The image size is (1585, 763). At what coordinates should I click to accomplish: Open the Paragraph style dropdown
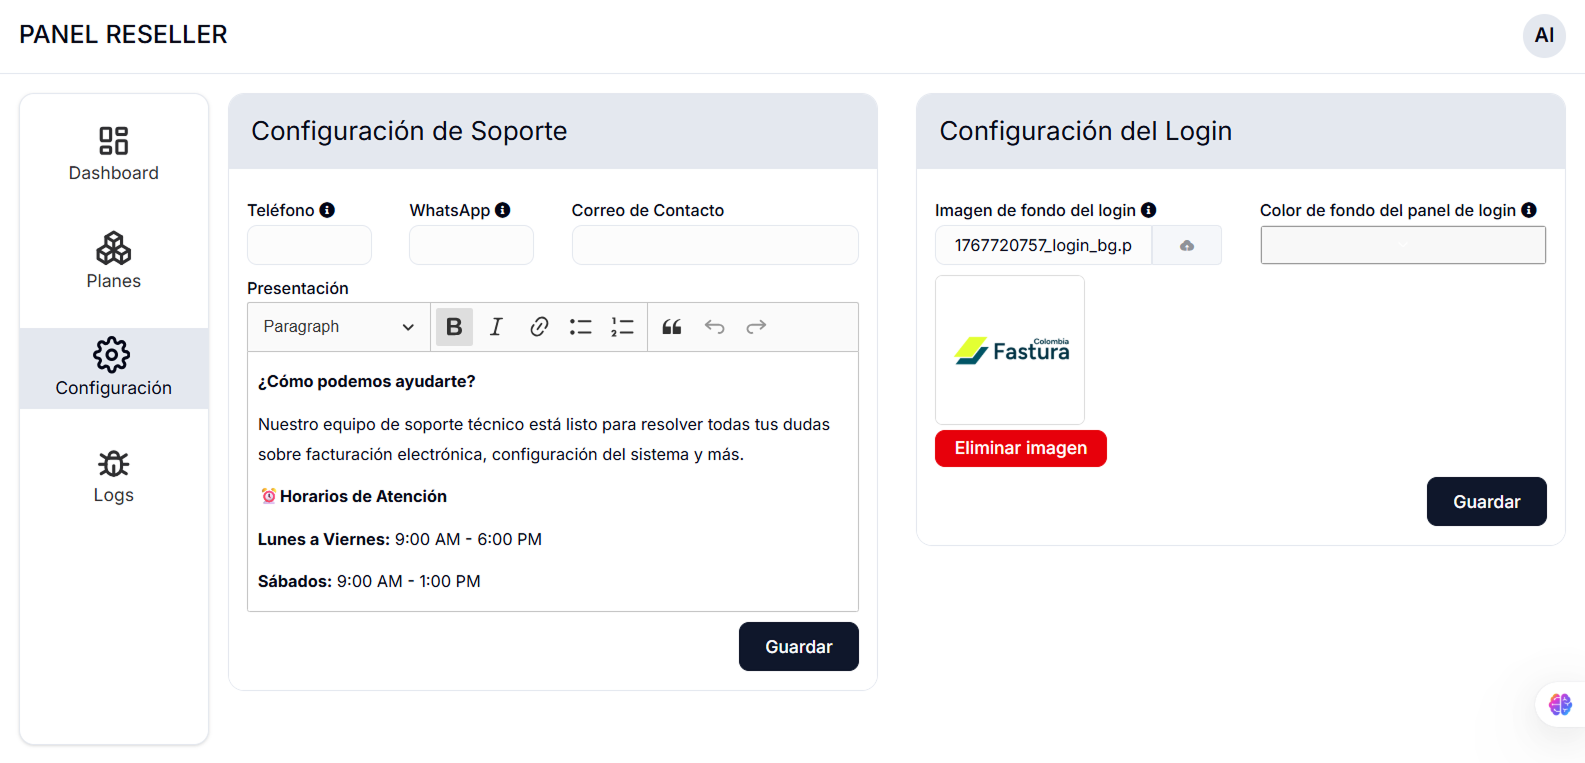click(x=339, y=327)
